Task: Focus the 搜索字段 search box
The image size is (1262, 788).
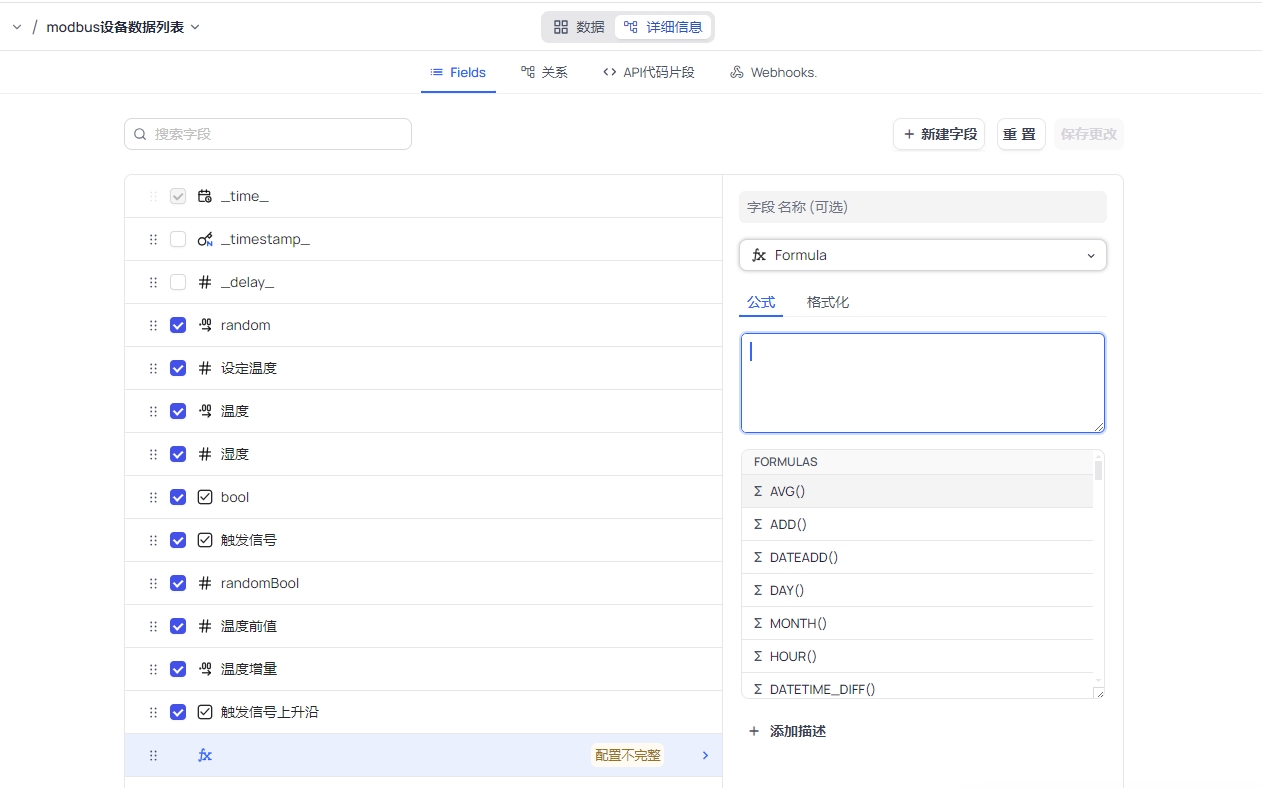Action: (x=268, y=134)
